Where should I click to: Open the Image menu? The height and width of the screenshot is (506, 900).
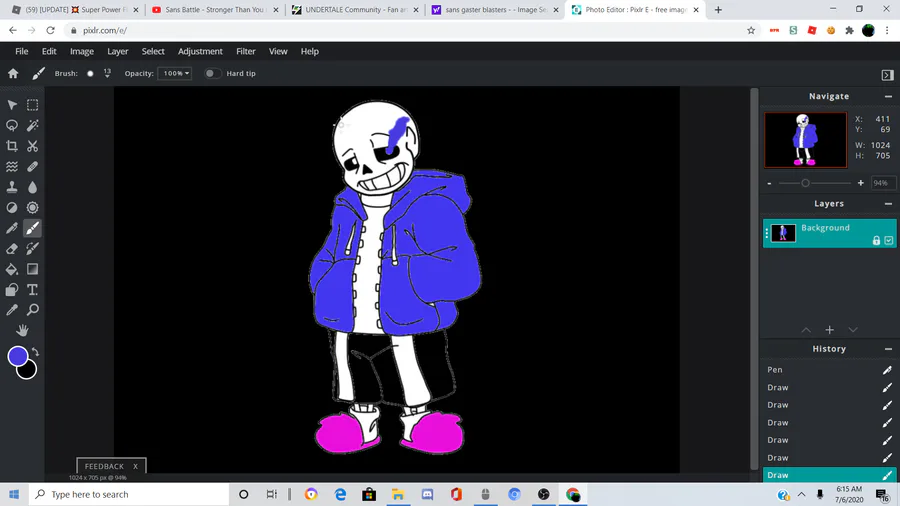tap(82, 51)
